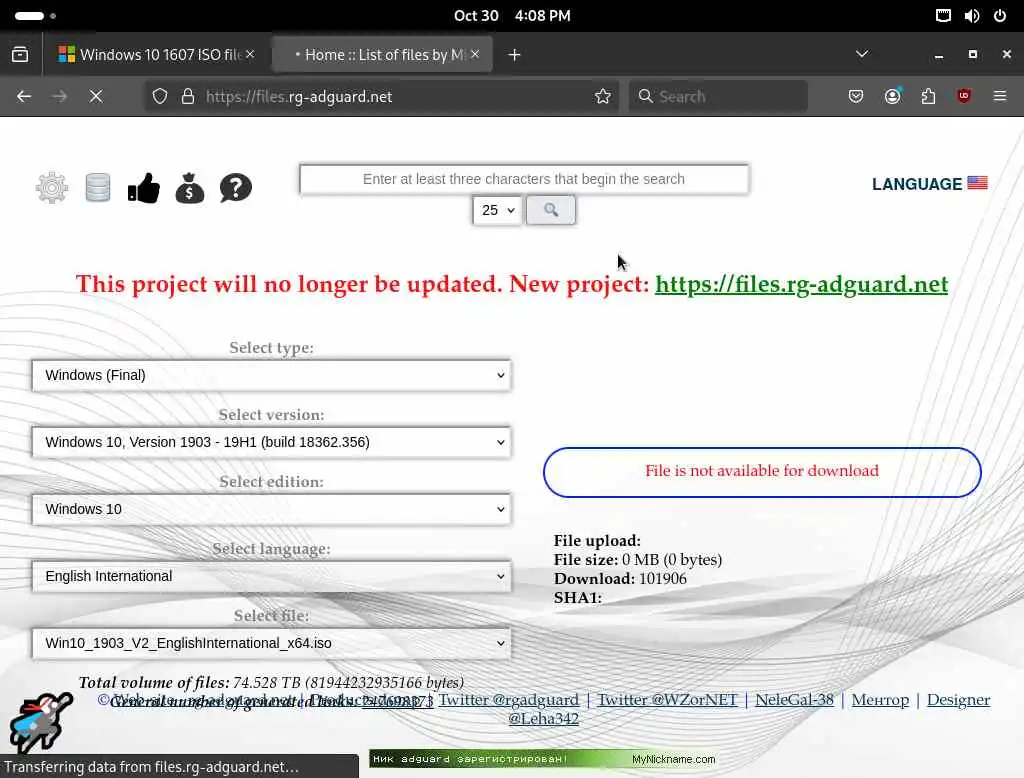Screen dimensions: 1024x778
Task: Click the padlock site info icon
Action: 188,97
